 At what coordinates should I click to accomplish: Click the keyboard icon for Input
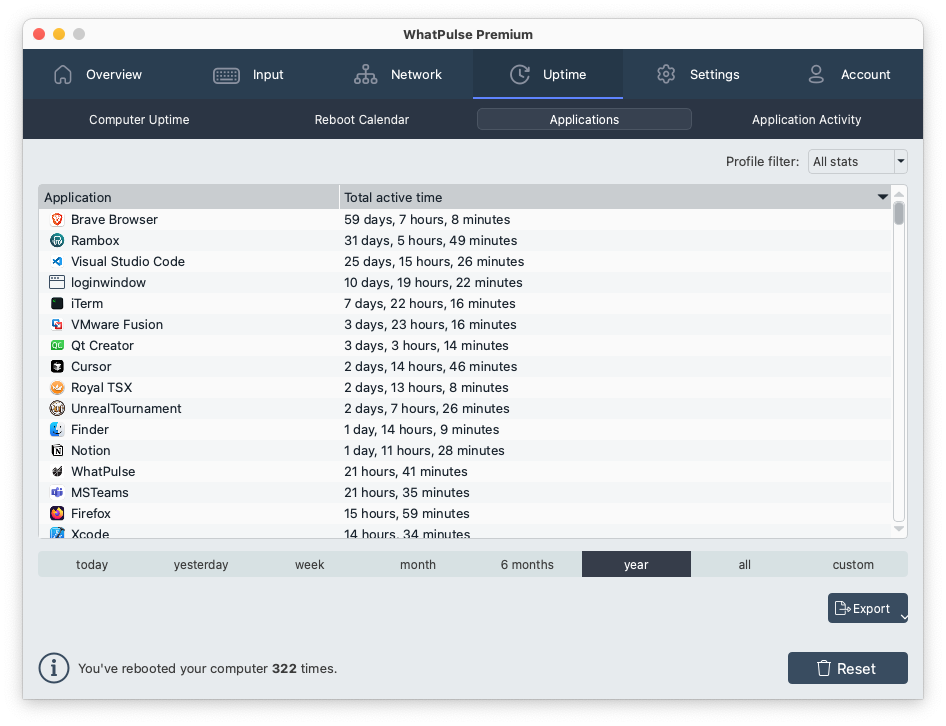tap(226, 75)
